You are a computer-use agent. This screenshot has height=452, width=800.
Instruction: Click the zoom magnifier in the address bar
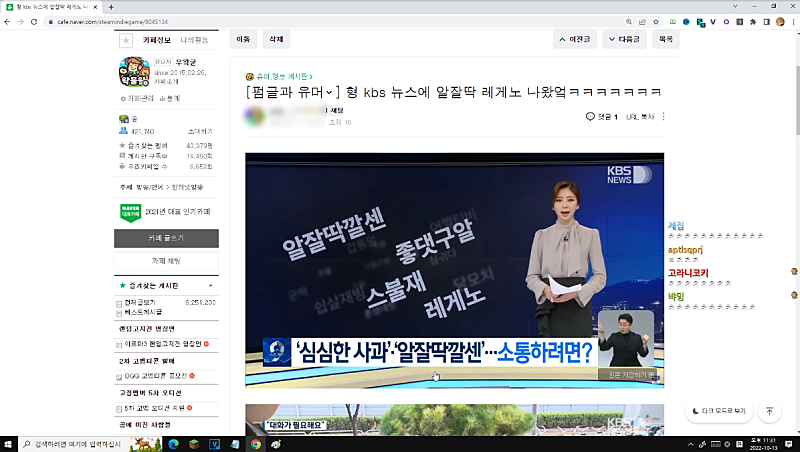click(629, 22)
